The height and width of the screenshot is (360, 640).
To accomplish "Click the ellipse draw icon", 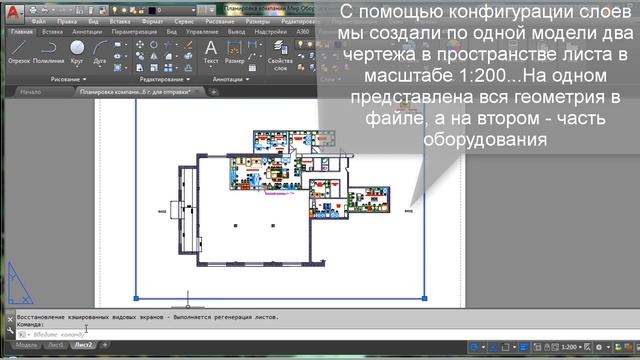I will pos(118,56).
